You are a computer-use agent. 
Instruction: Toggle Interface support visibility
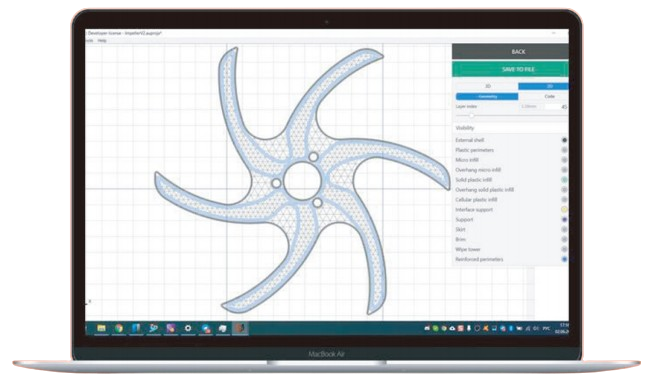click(x=564, y=209)
